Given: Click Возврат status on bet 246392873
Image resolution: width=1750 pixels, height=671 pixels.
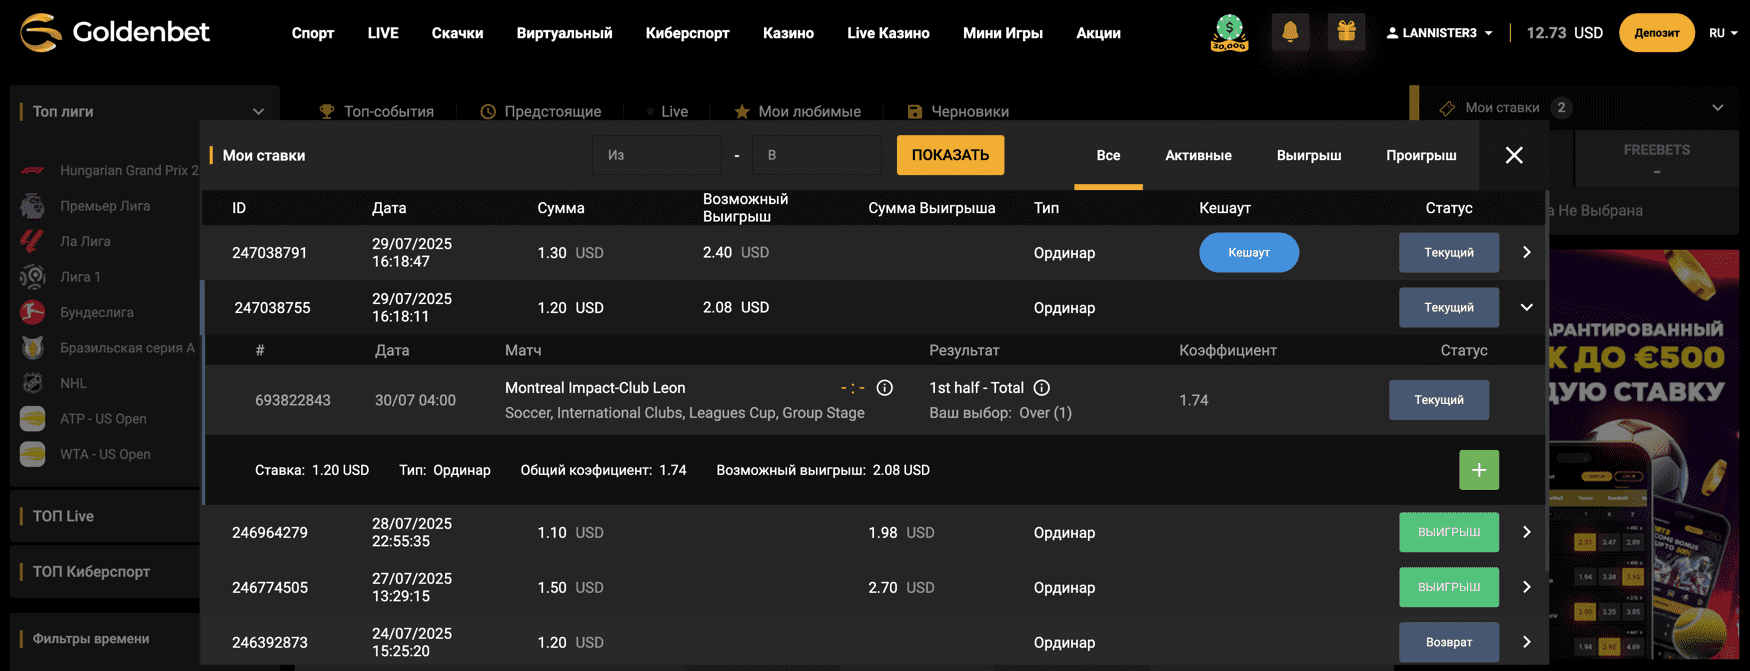Looking at the screenshot, I should [1449, 643].
